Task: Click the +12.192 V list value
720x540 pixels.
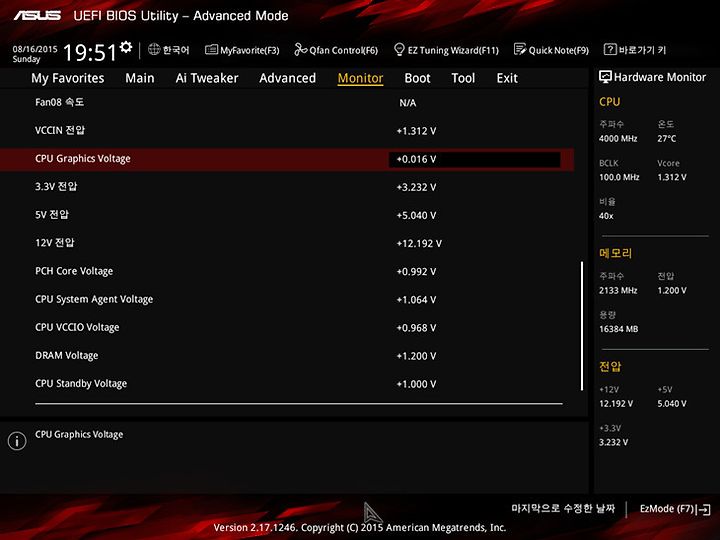Action: coord(419,244)
